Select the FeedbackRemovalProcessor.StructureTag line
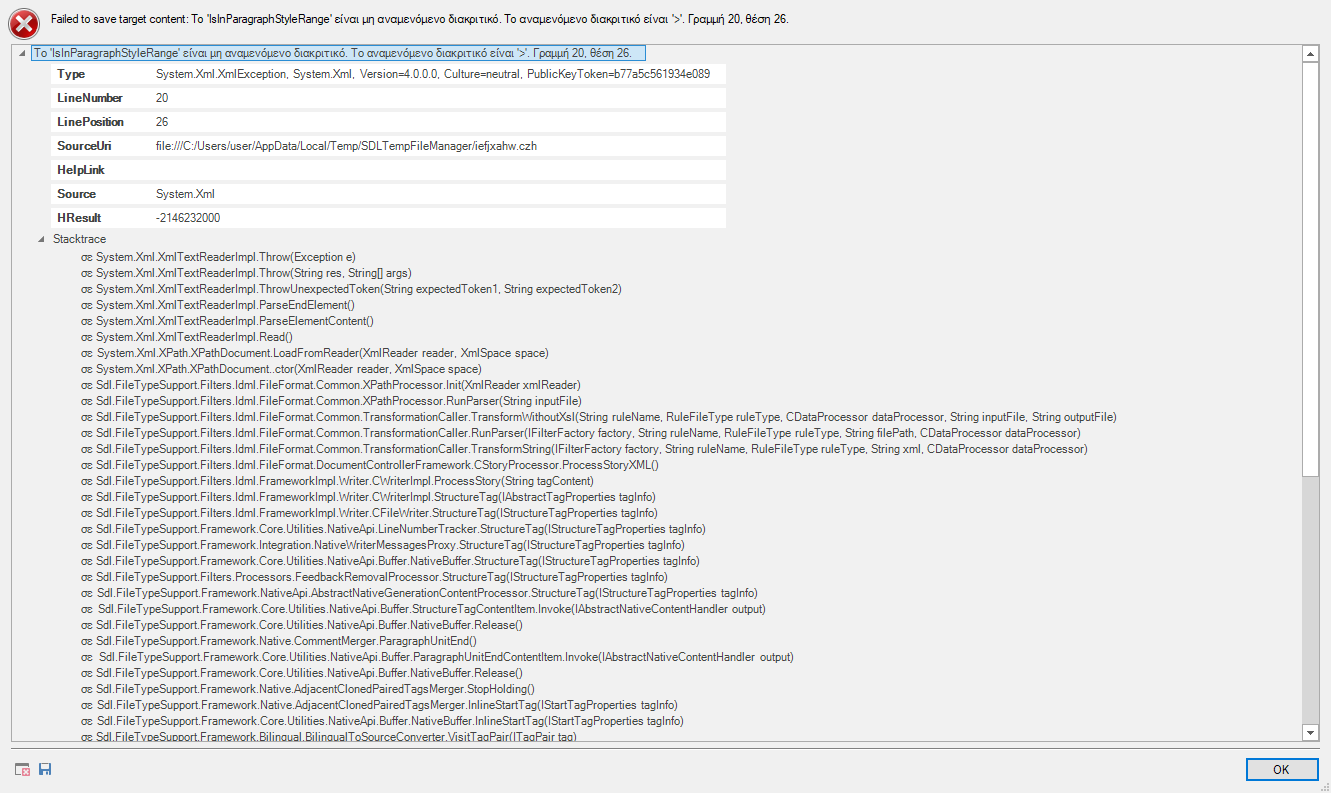The width and height of the screenshot is (1331, 793). pos(374,577)
